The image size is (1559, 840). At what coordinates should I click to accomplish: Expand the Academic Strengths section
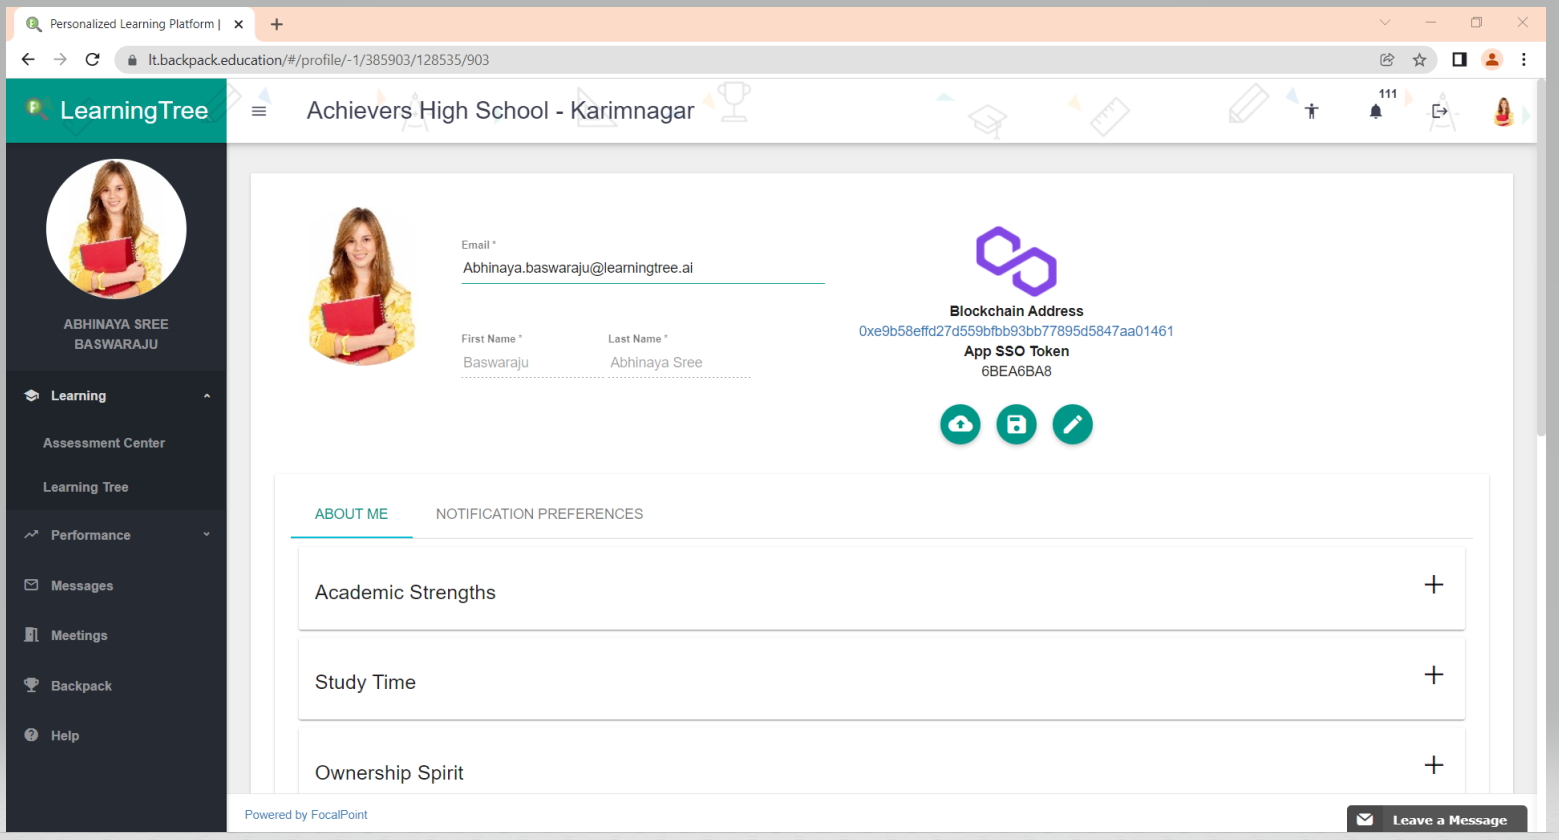click(x=1433, y=585)
